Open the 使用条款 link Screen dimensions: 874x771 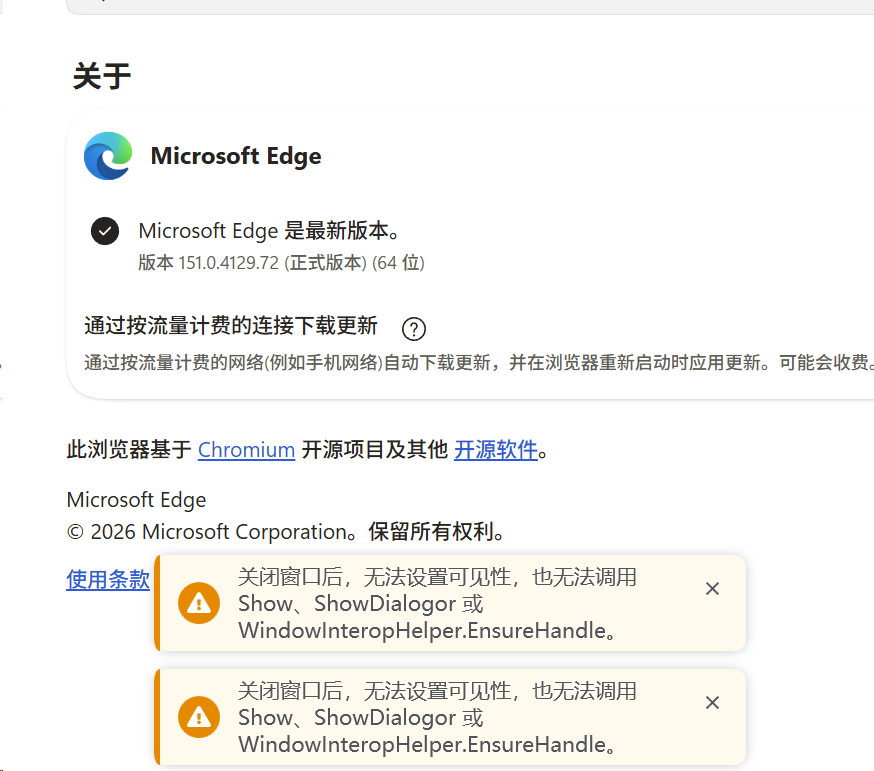[108, 580]
